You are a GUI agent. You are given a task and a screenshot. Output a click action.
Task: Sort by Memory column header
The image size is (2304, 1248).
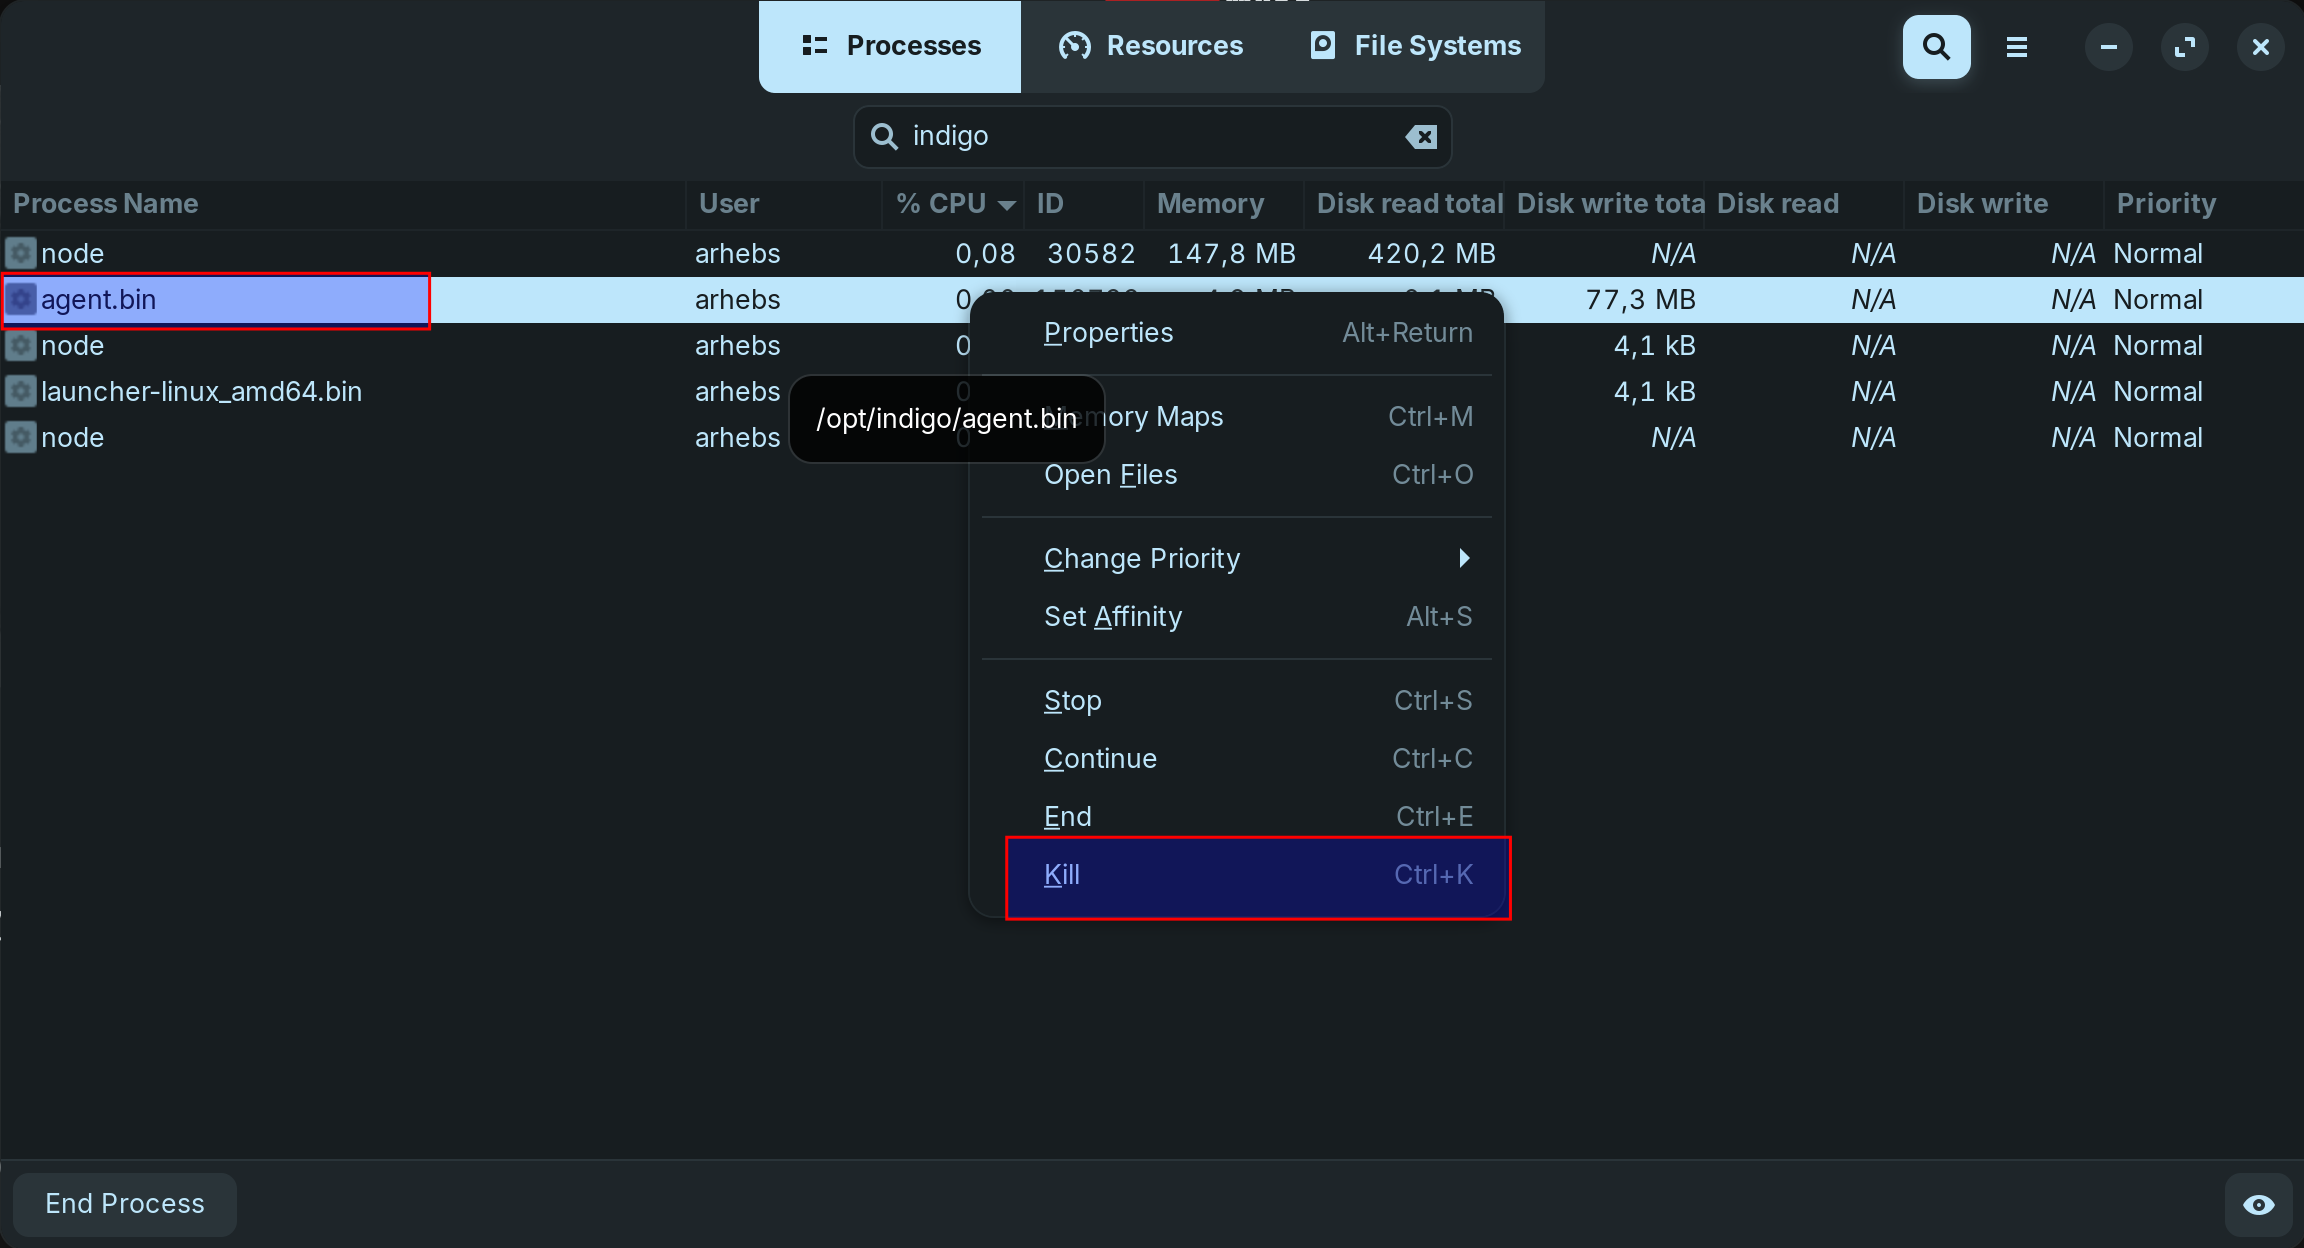1224,204
